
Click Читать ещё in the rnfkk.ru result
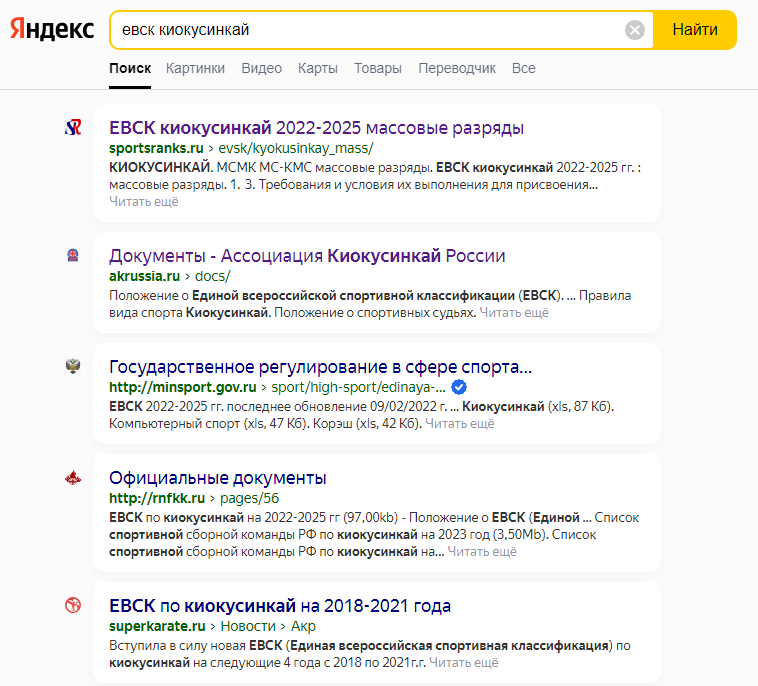(482, 552)
